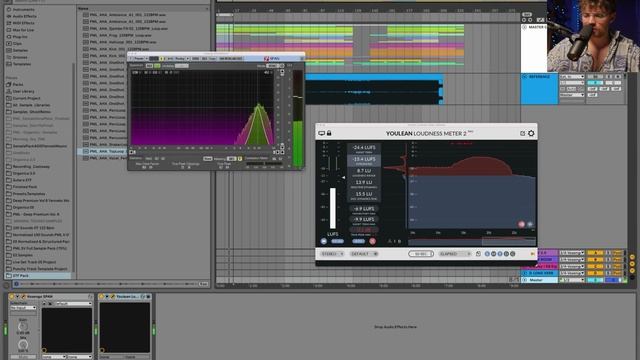Click the SPAN level meter bar
This screenshot has width=640, height=360.
(x=298, y=119)
